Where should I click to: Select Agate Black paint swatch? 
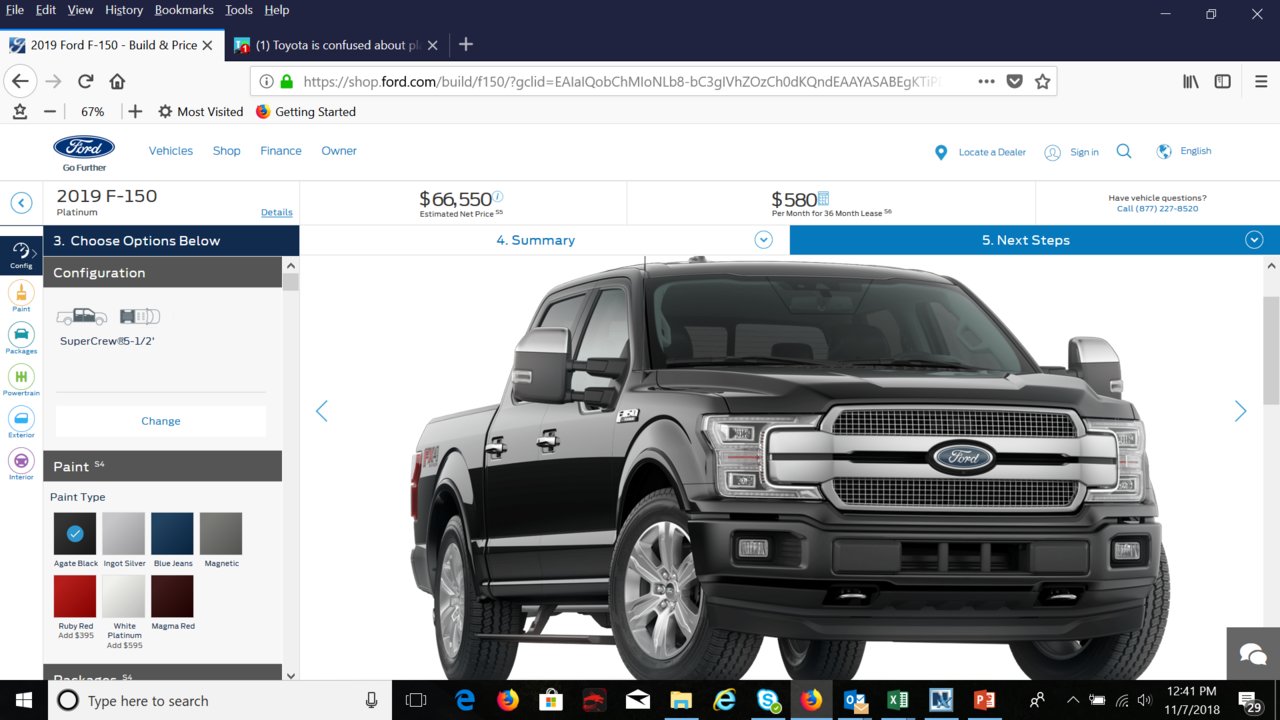point(75,534)
